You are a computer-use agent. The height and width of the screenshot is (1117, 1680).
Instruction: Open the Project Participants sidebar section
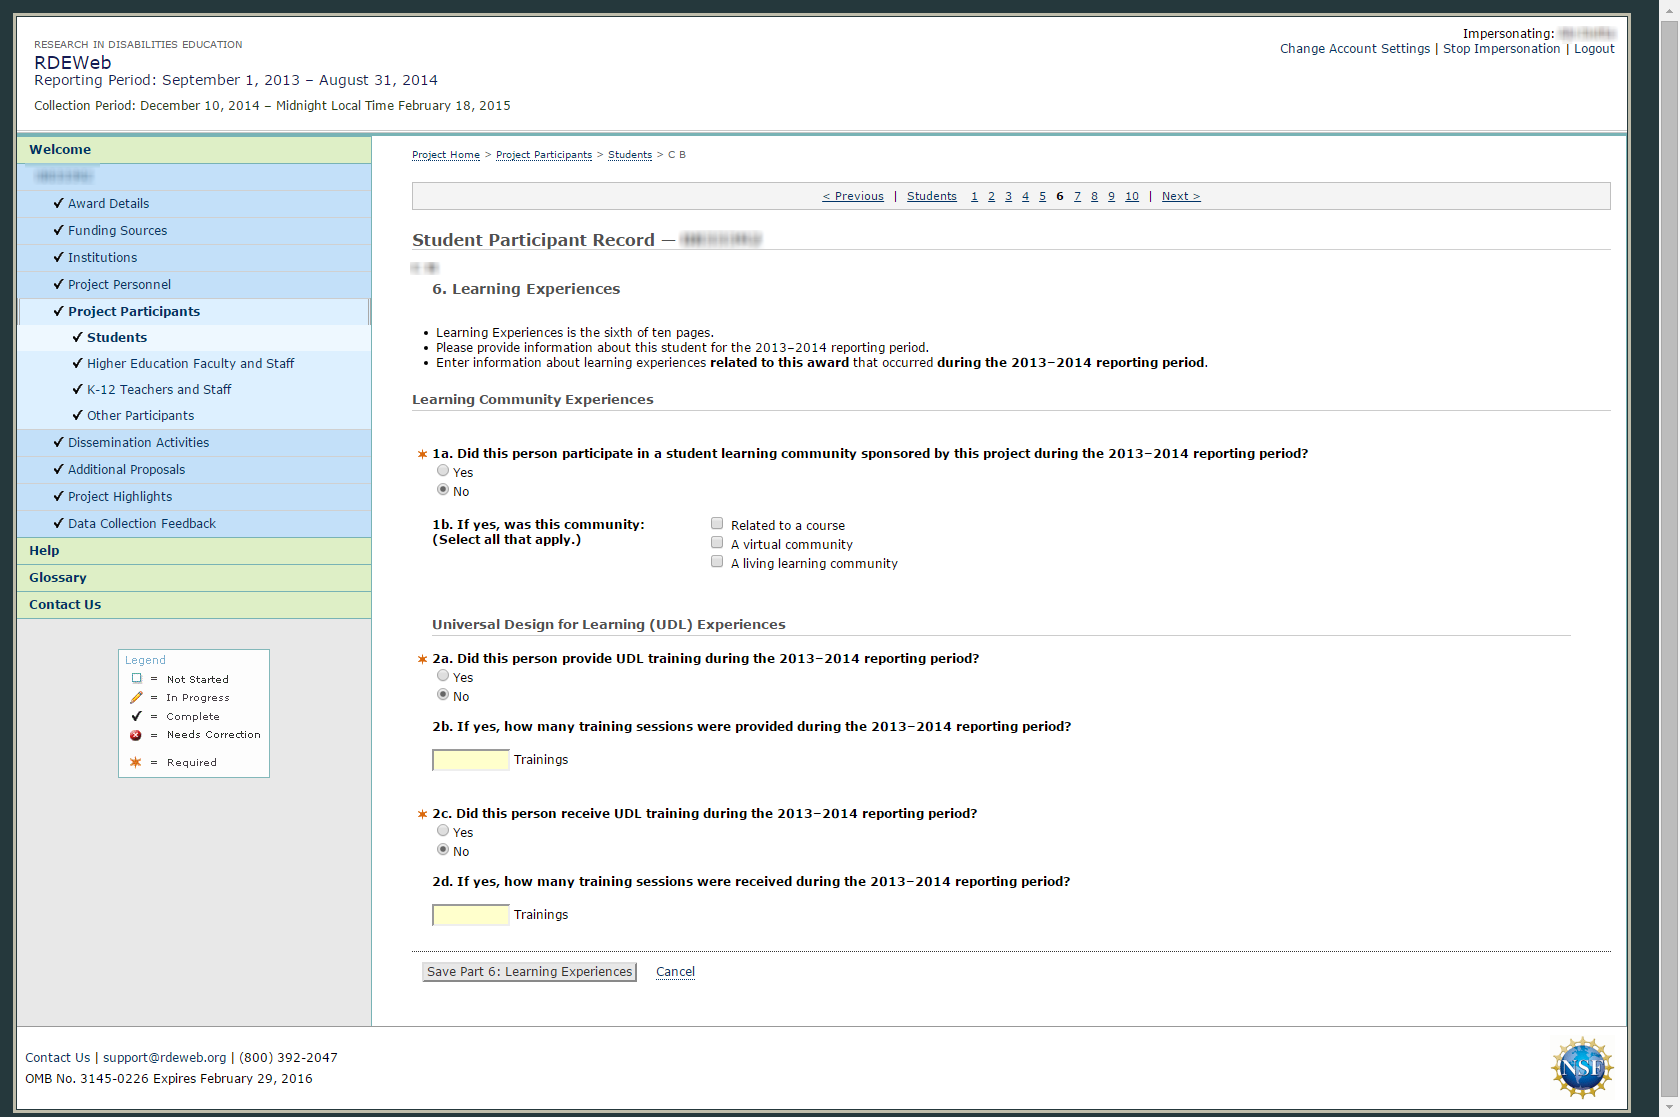134,312
